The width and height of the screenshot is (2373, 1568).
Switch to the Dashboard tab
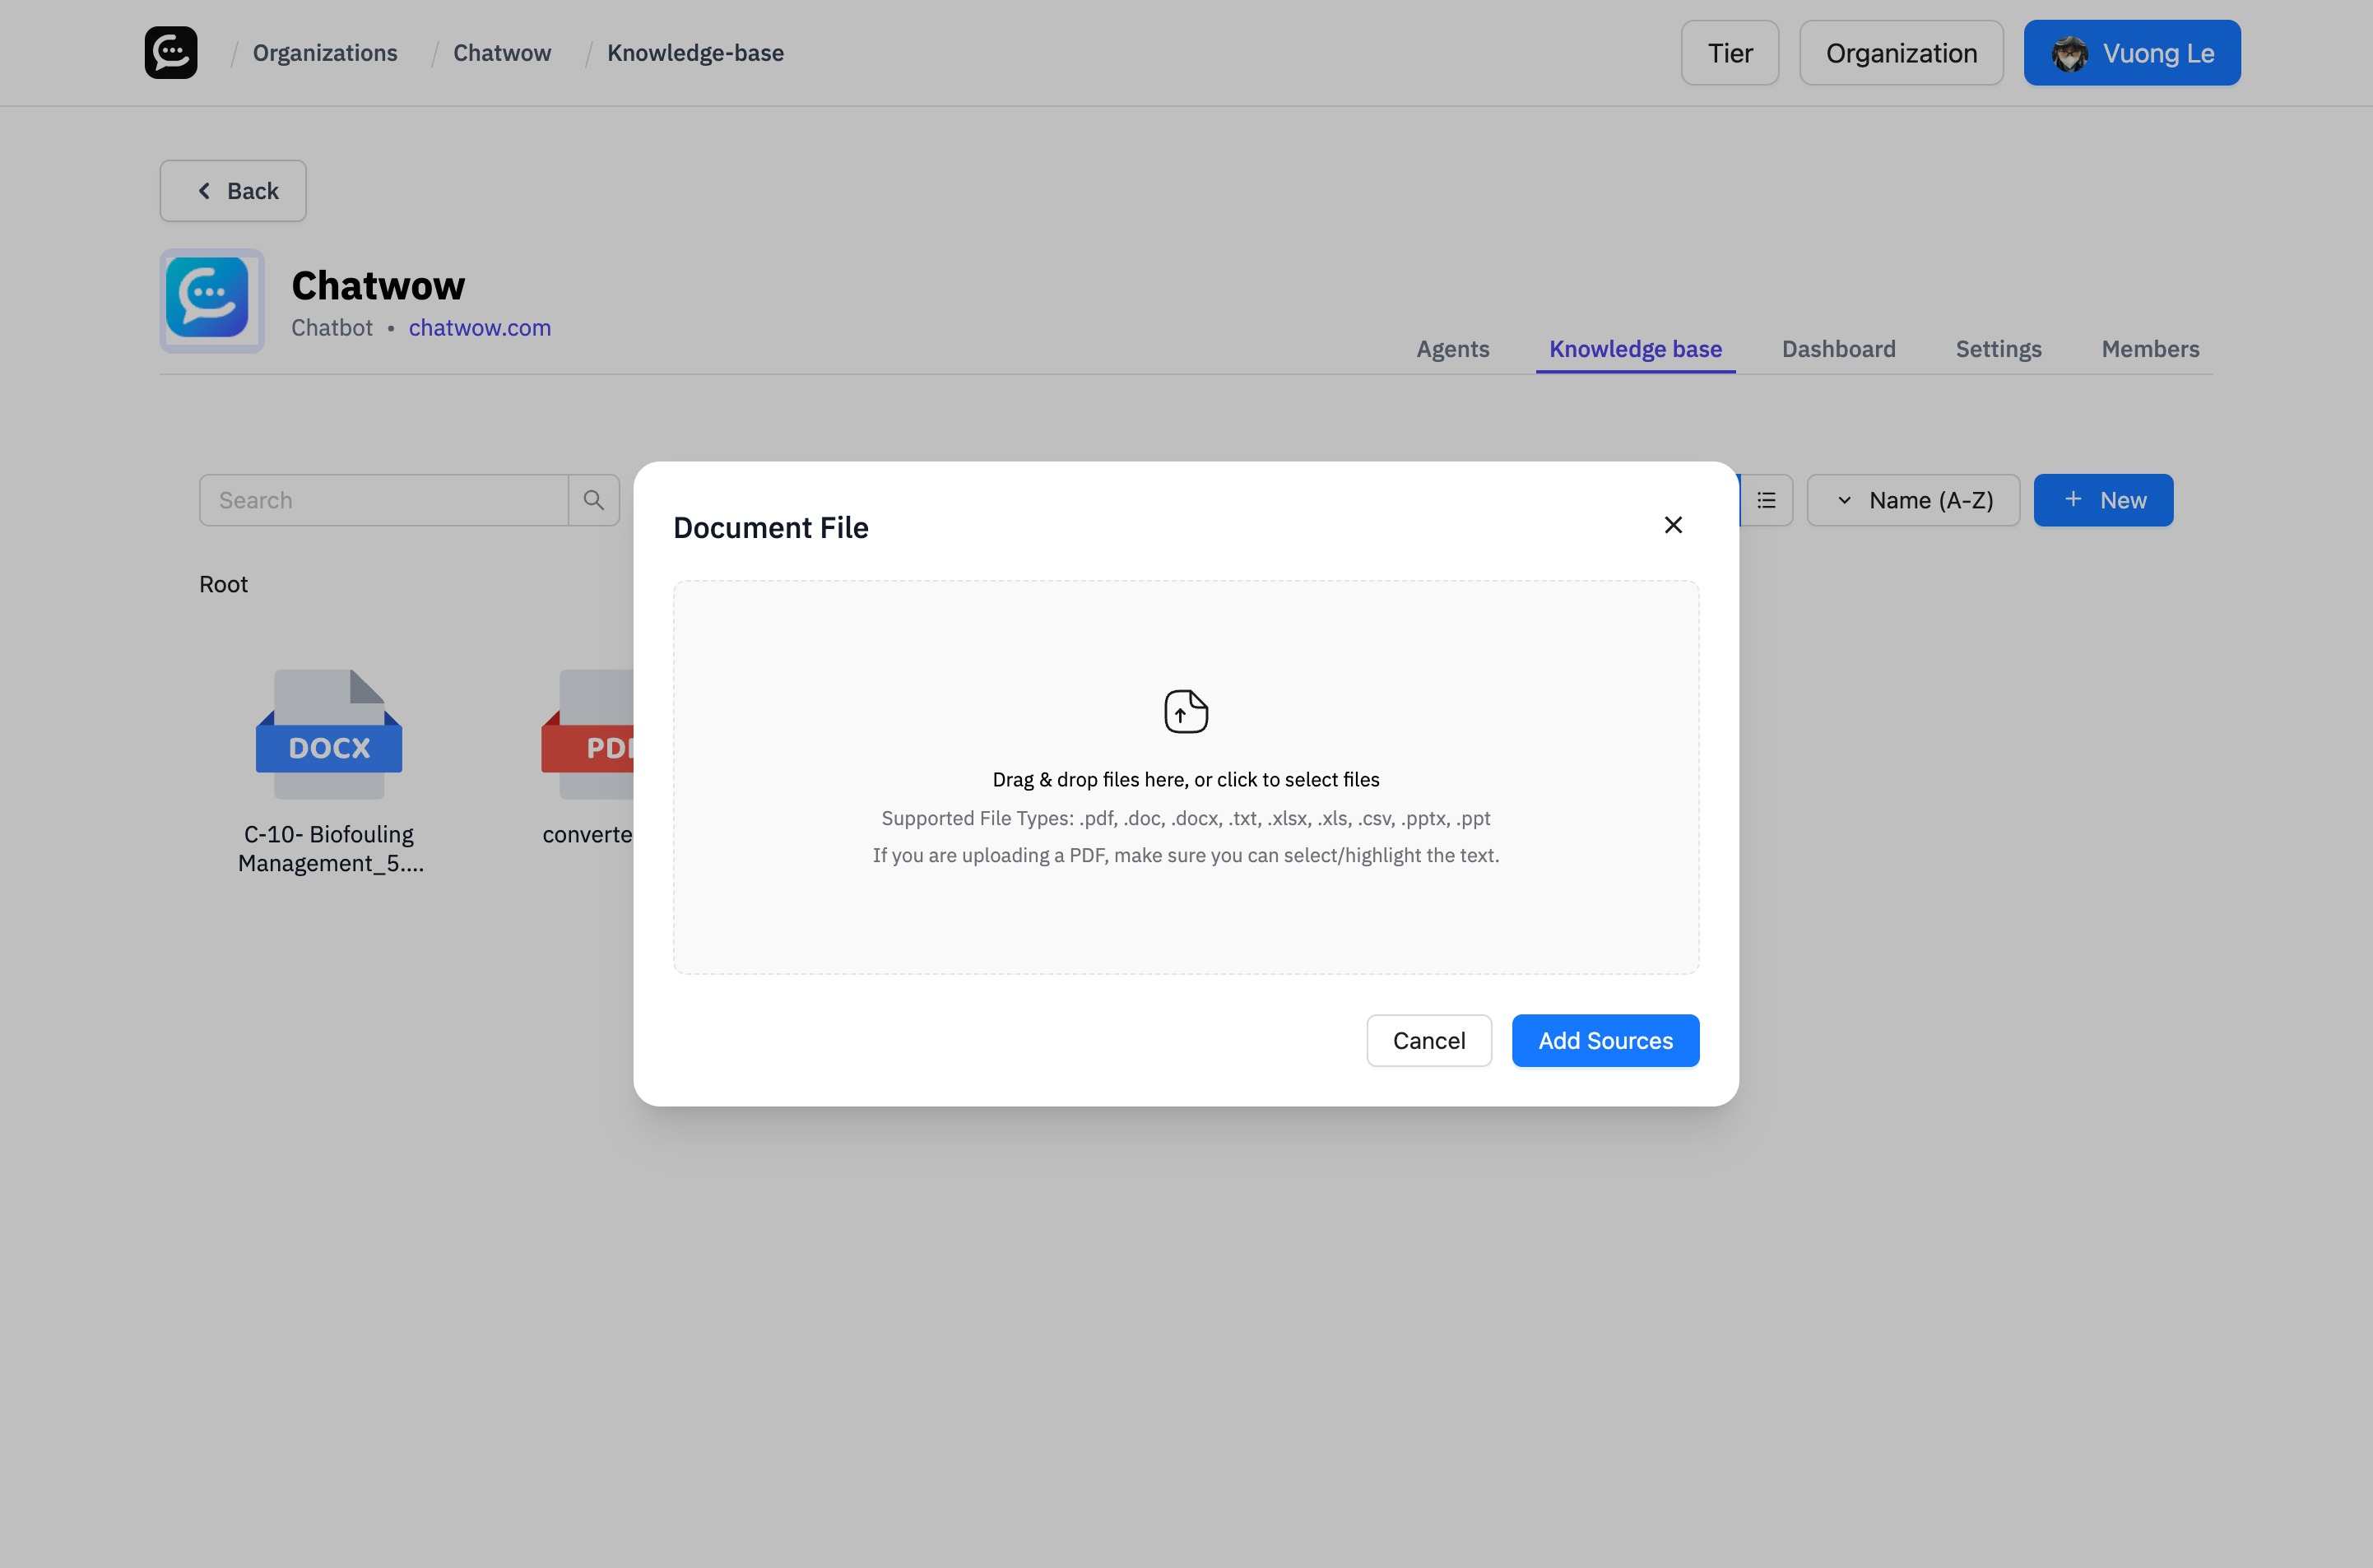[1838, 348]
